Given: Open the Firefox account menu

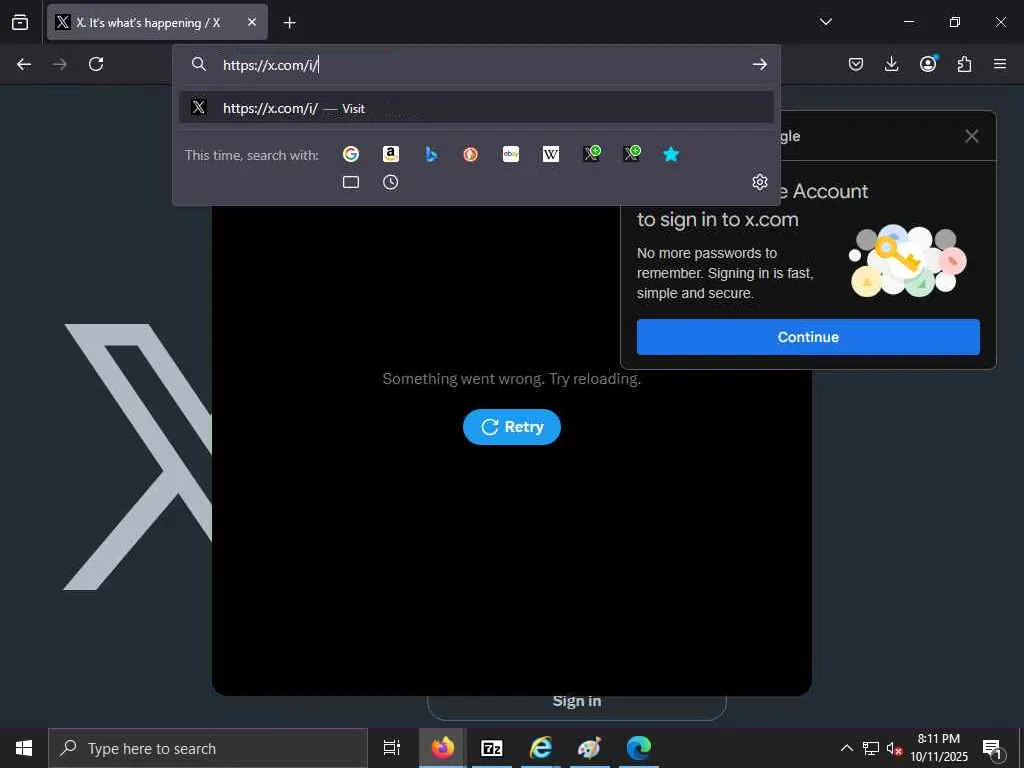Looking at the screenshot, I should coord(928,63).
